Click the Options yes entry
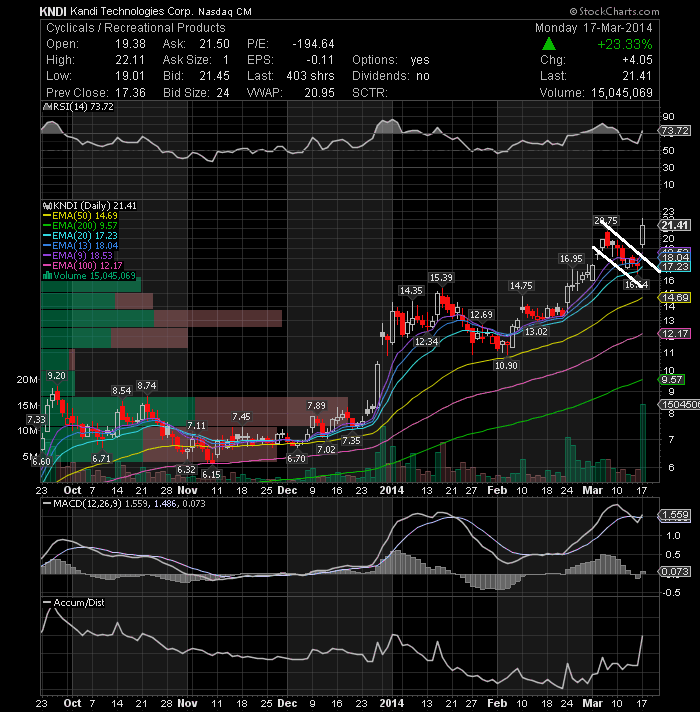Screen dimensions: 700x712 click(x=391, y=60)
